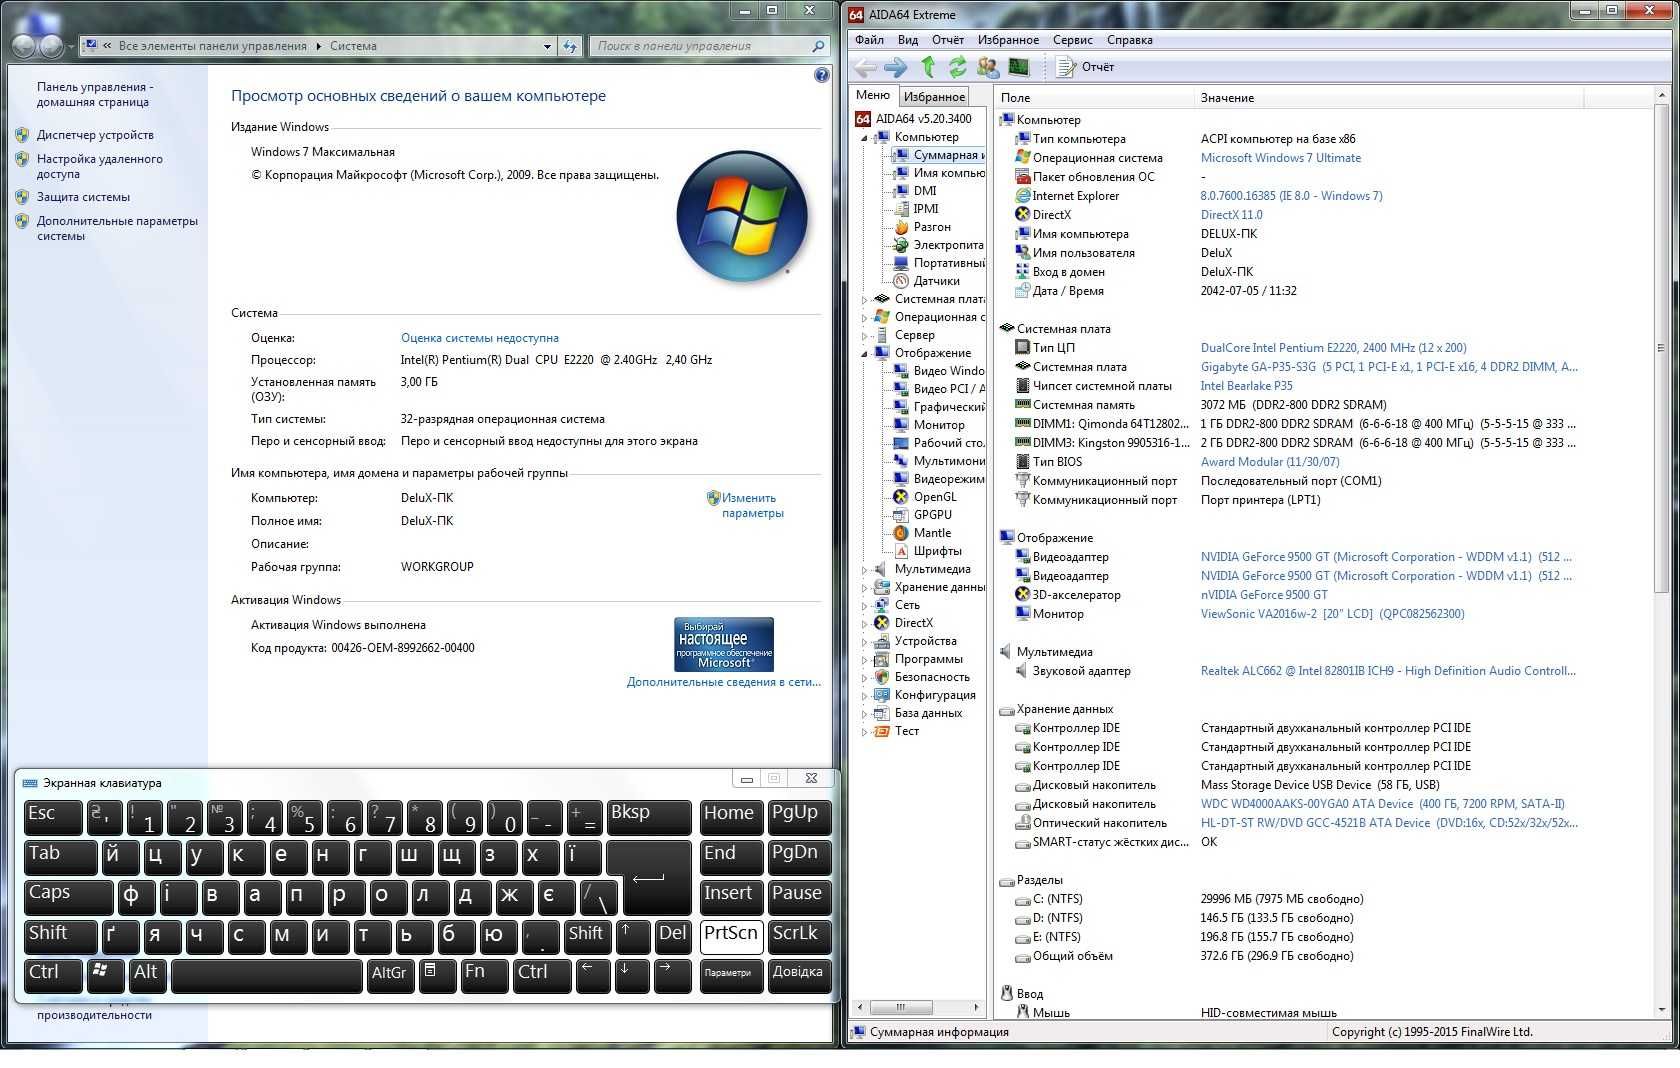Image resolution: width=1680 pixels, height=1068 pixels.
Task: Open the Справка menu in AIDA64
Action: (1130, 40)
